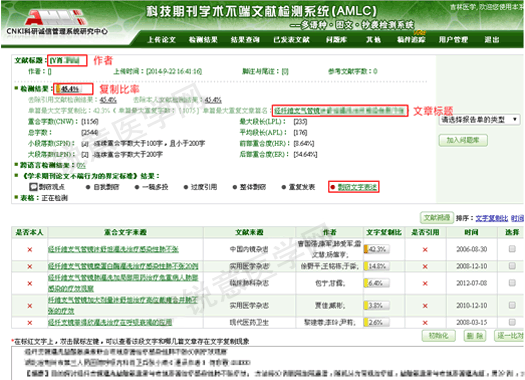Click the 是否本人 red X for the 临床肺科杂志 row
This screenshot has height=380, width=525.
point(30,284)
